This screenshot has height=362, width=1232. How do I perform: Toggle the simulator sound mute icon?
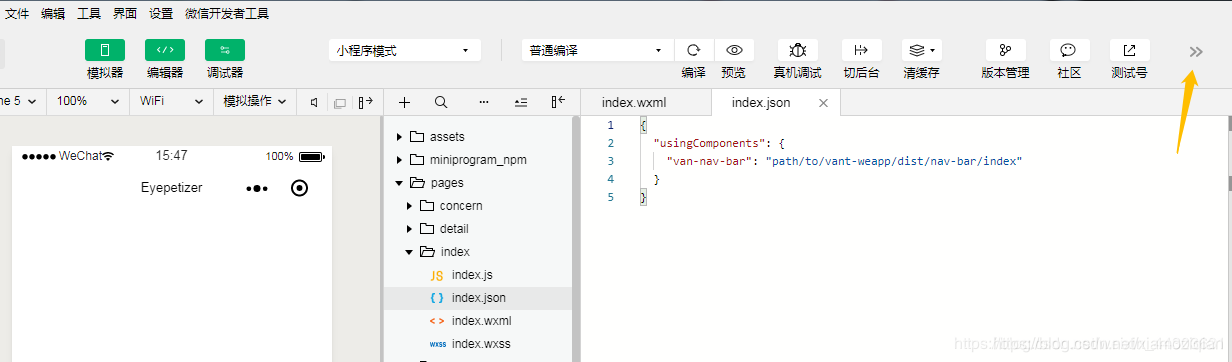314,102
